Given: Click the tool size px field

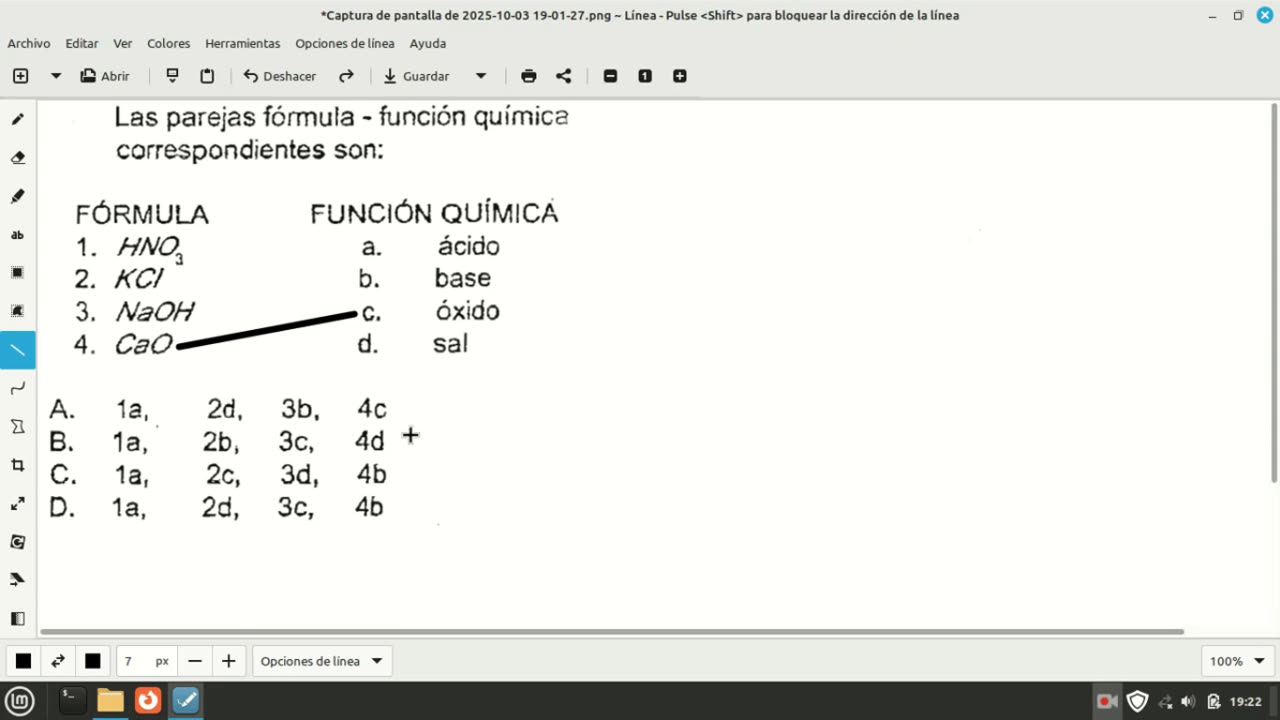Looking at the screenshot, I should pyautogui.click(x=146, y=661).
